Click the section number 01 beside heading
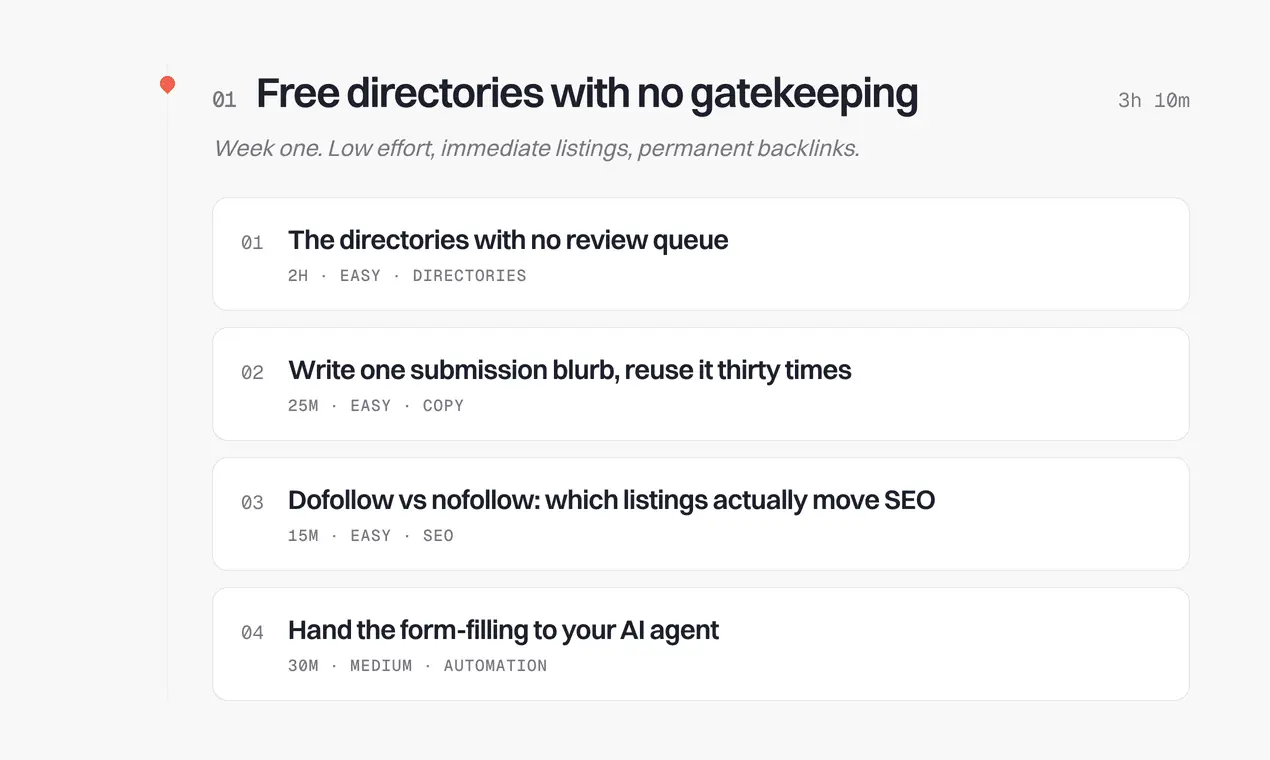Viewport: 1270px width, 760px height. click(x=224, y=100)
